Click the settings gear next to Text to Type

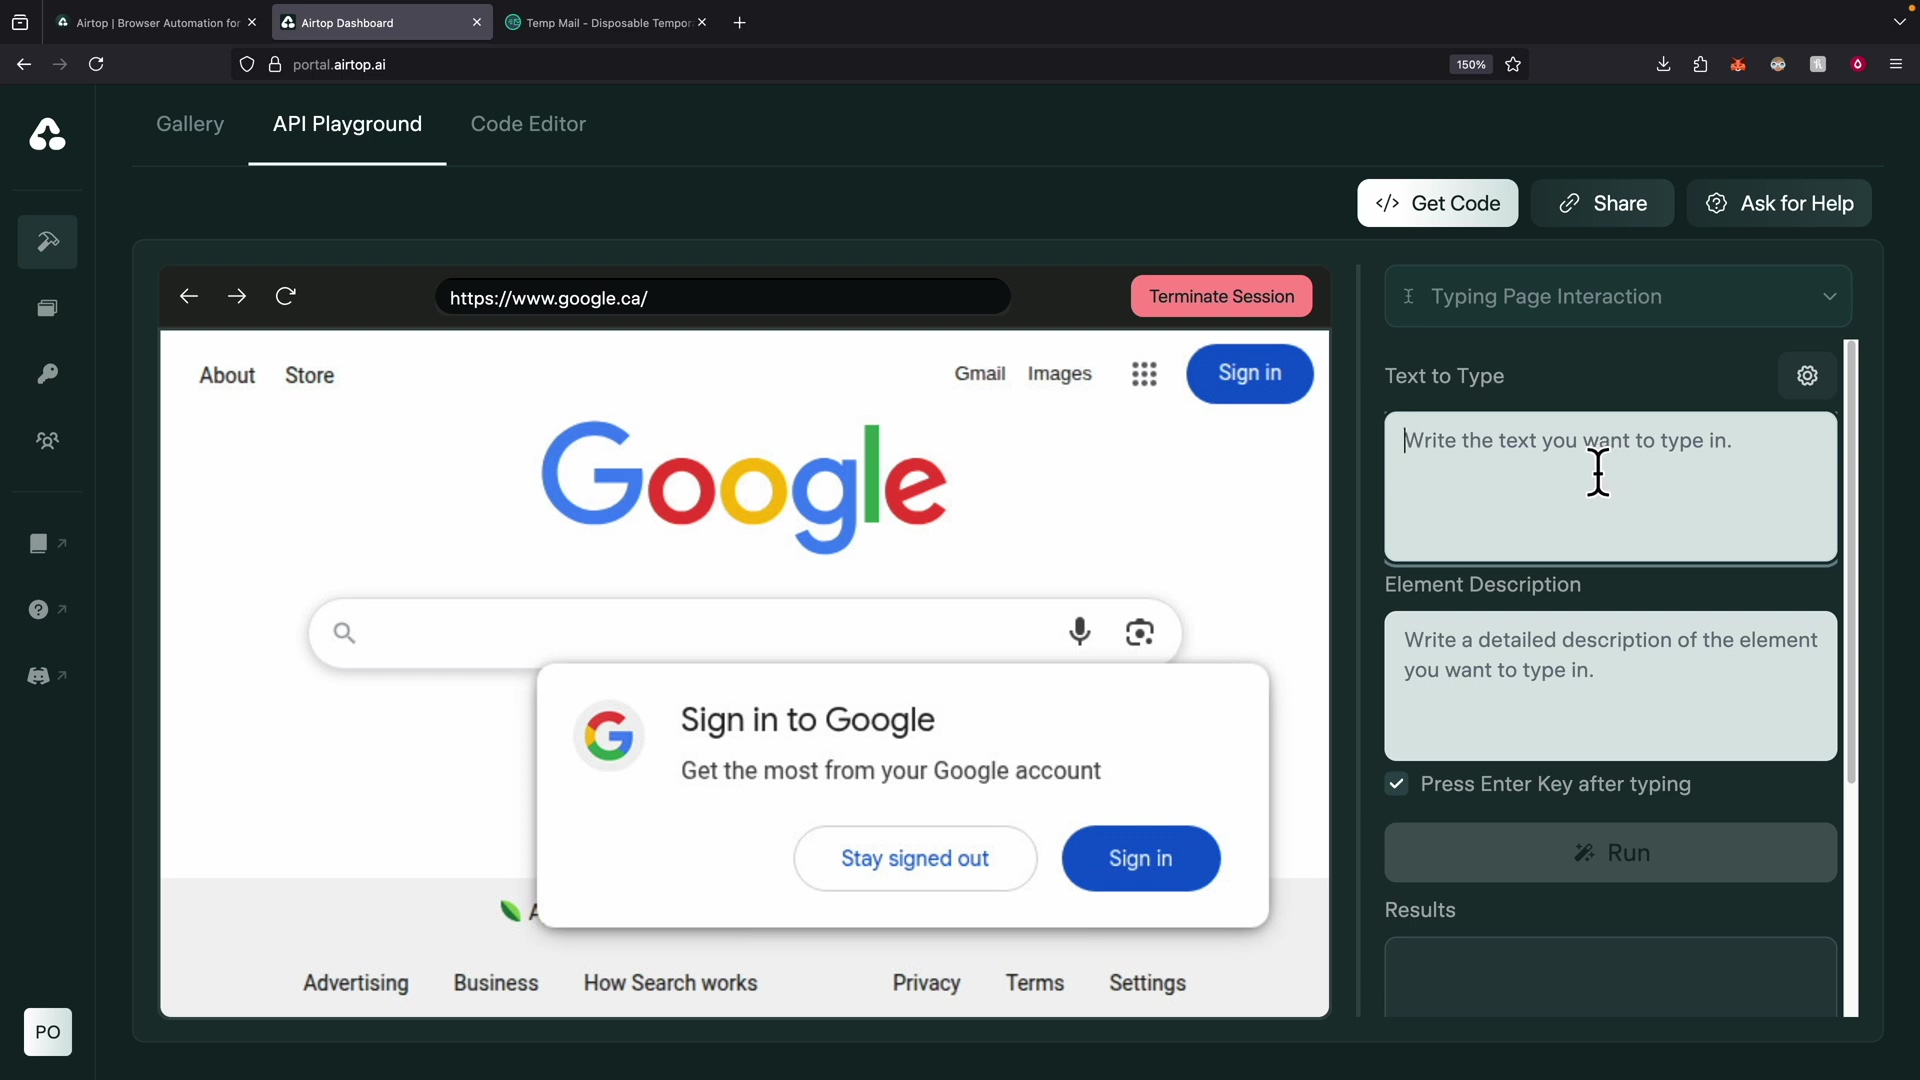point(1807,376)
